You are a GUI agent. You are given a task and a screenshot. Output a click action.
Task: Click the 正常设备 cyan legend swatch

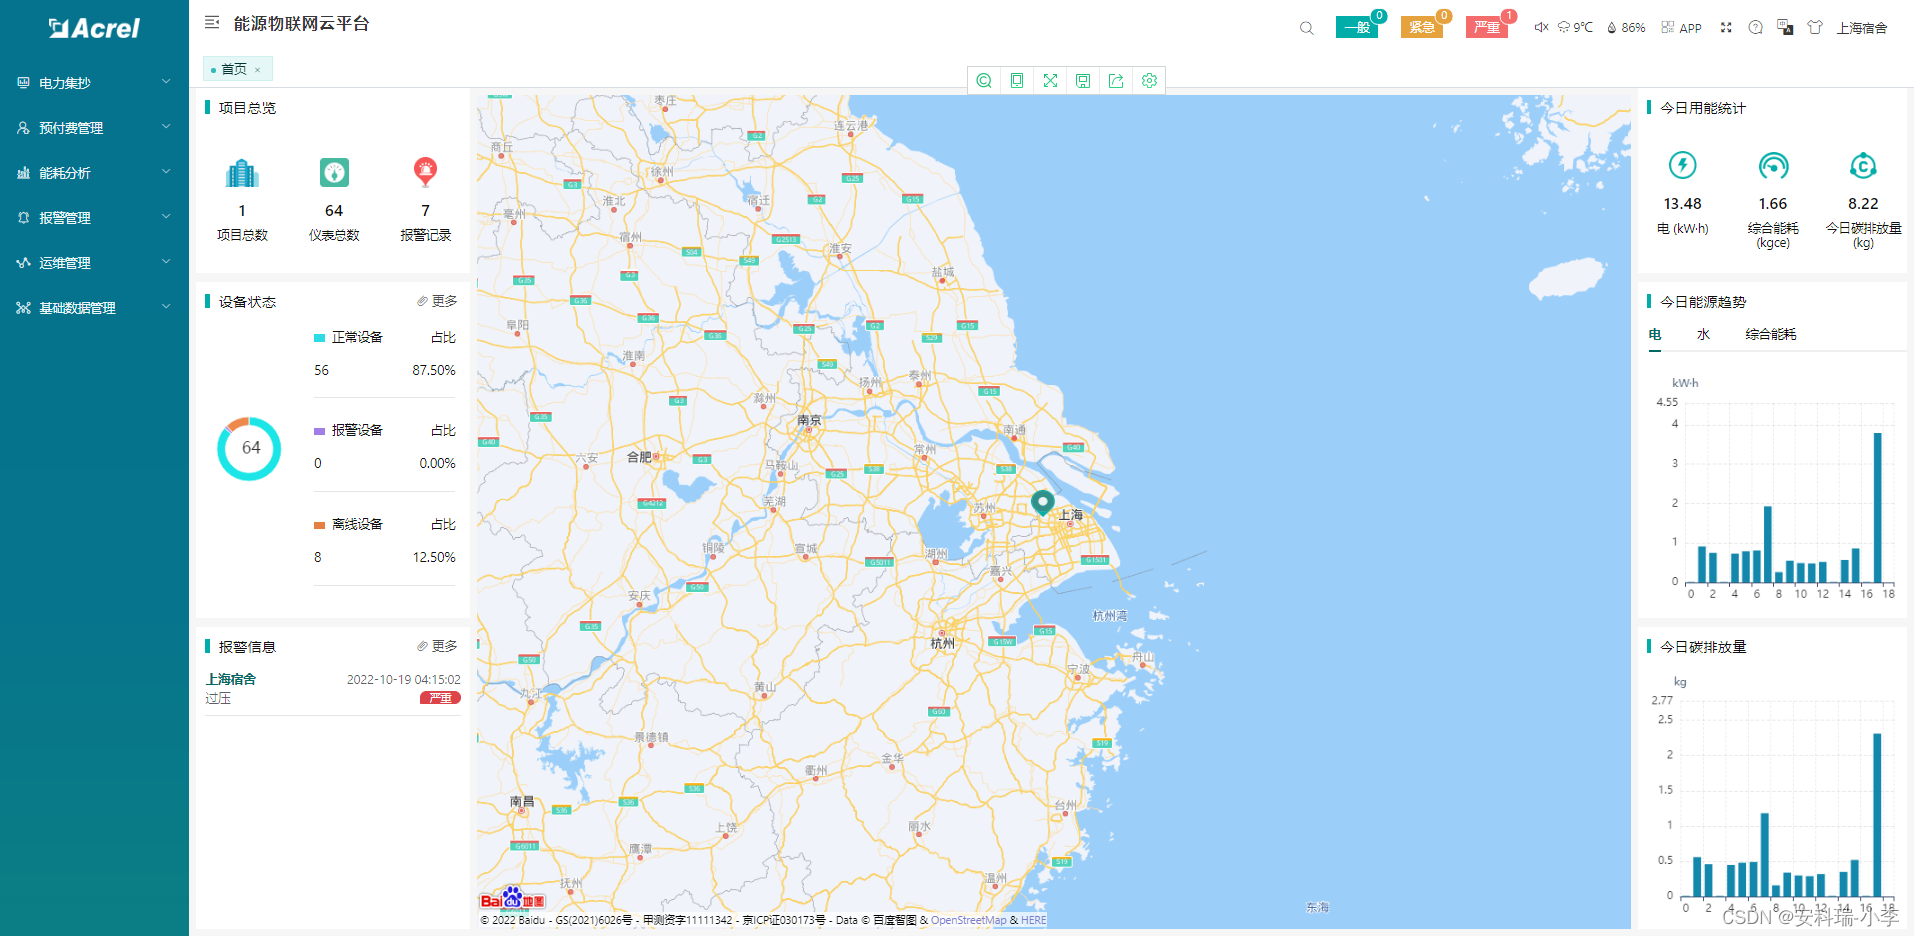[319, 338]
